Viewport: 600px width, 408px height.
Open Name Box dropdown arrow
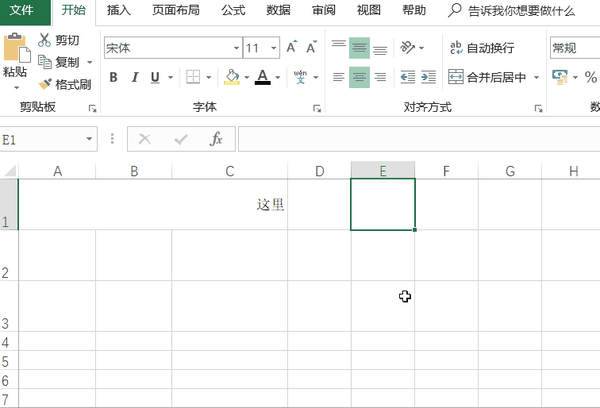(89, 139)
